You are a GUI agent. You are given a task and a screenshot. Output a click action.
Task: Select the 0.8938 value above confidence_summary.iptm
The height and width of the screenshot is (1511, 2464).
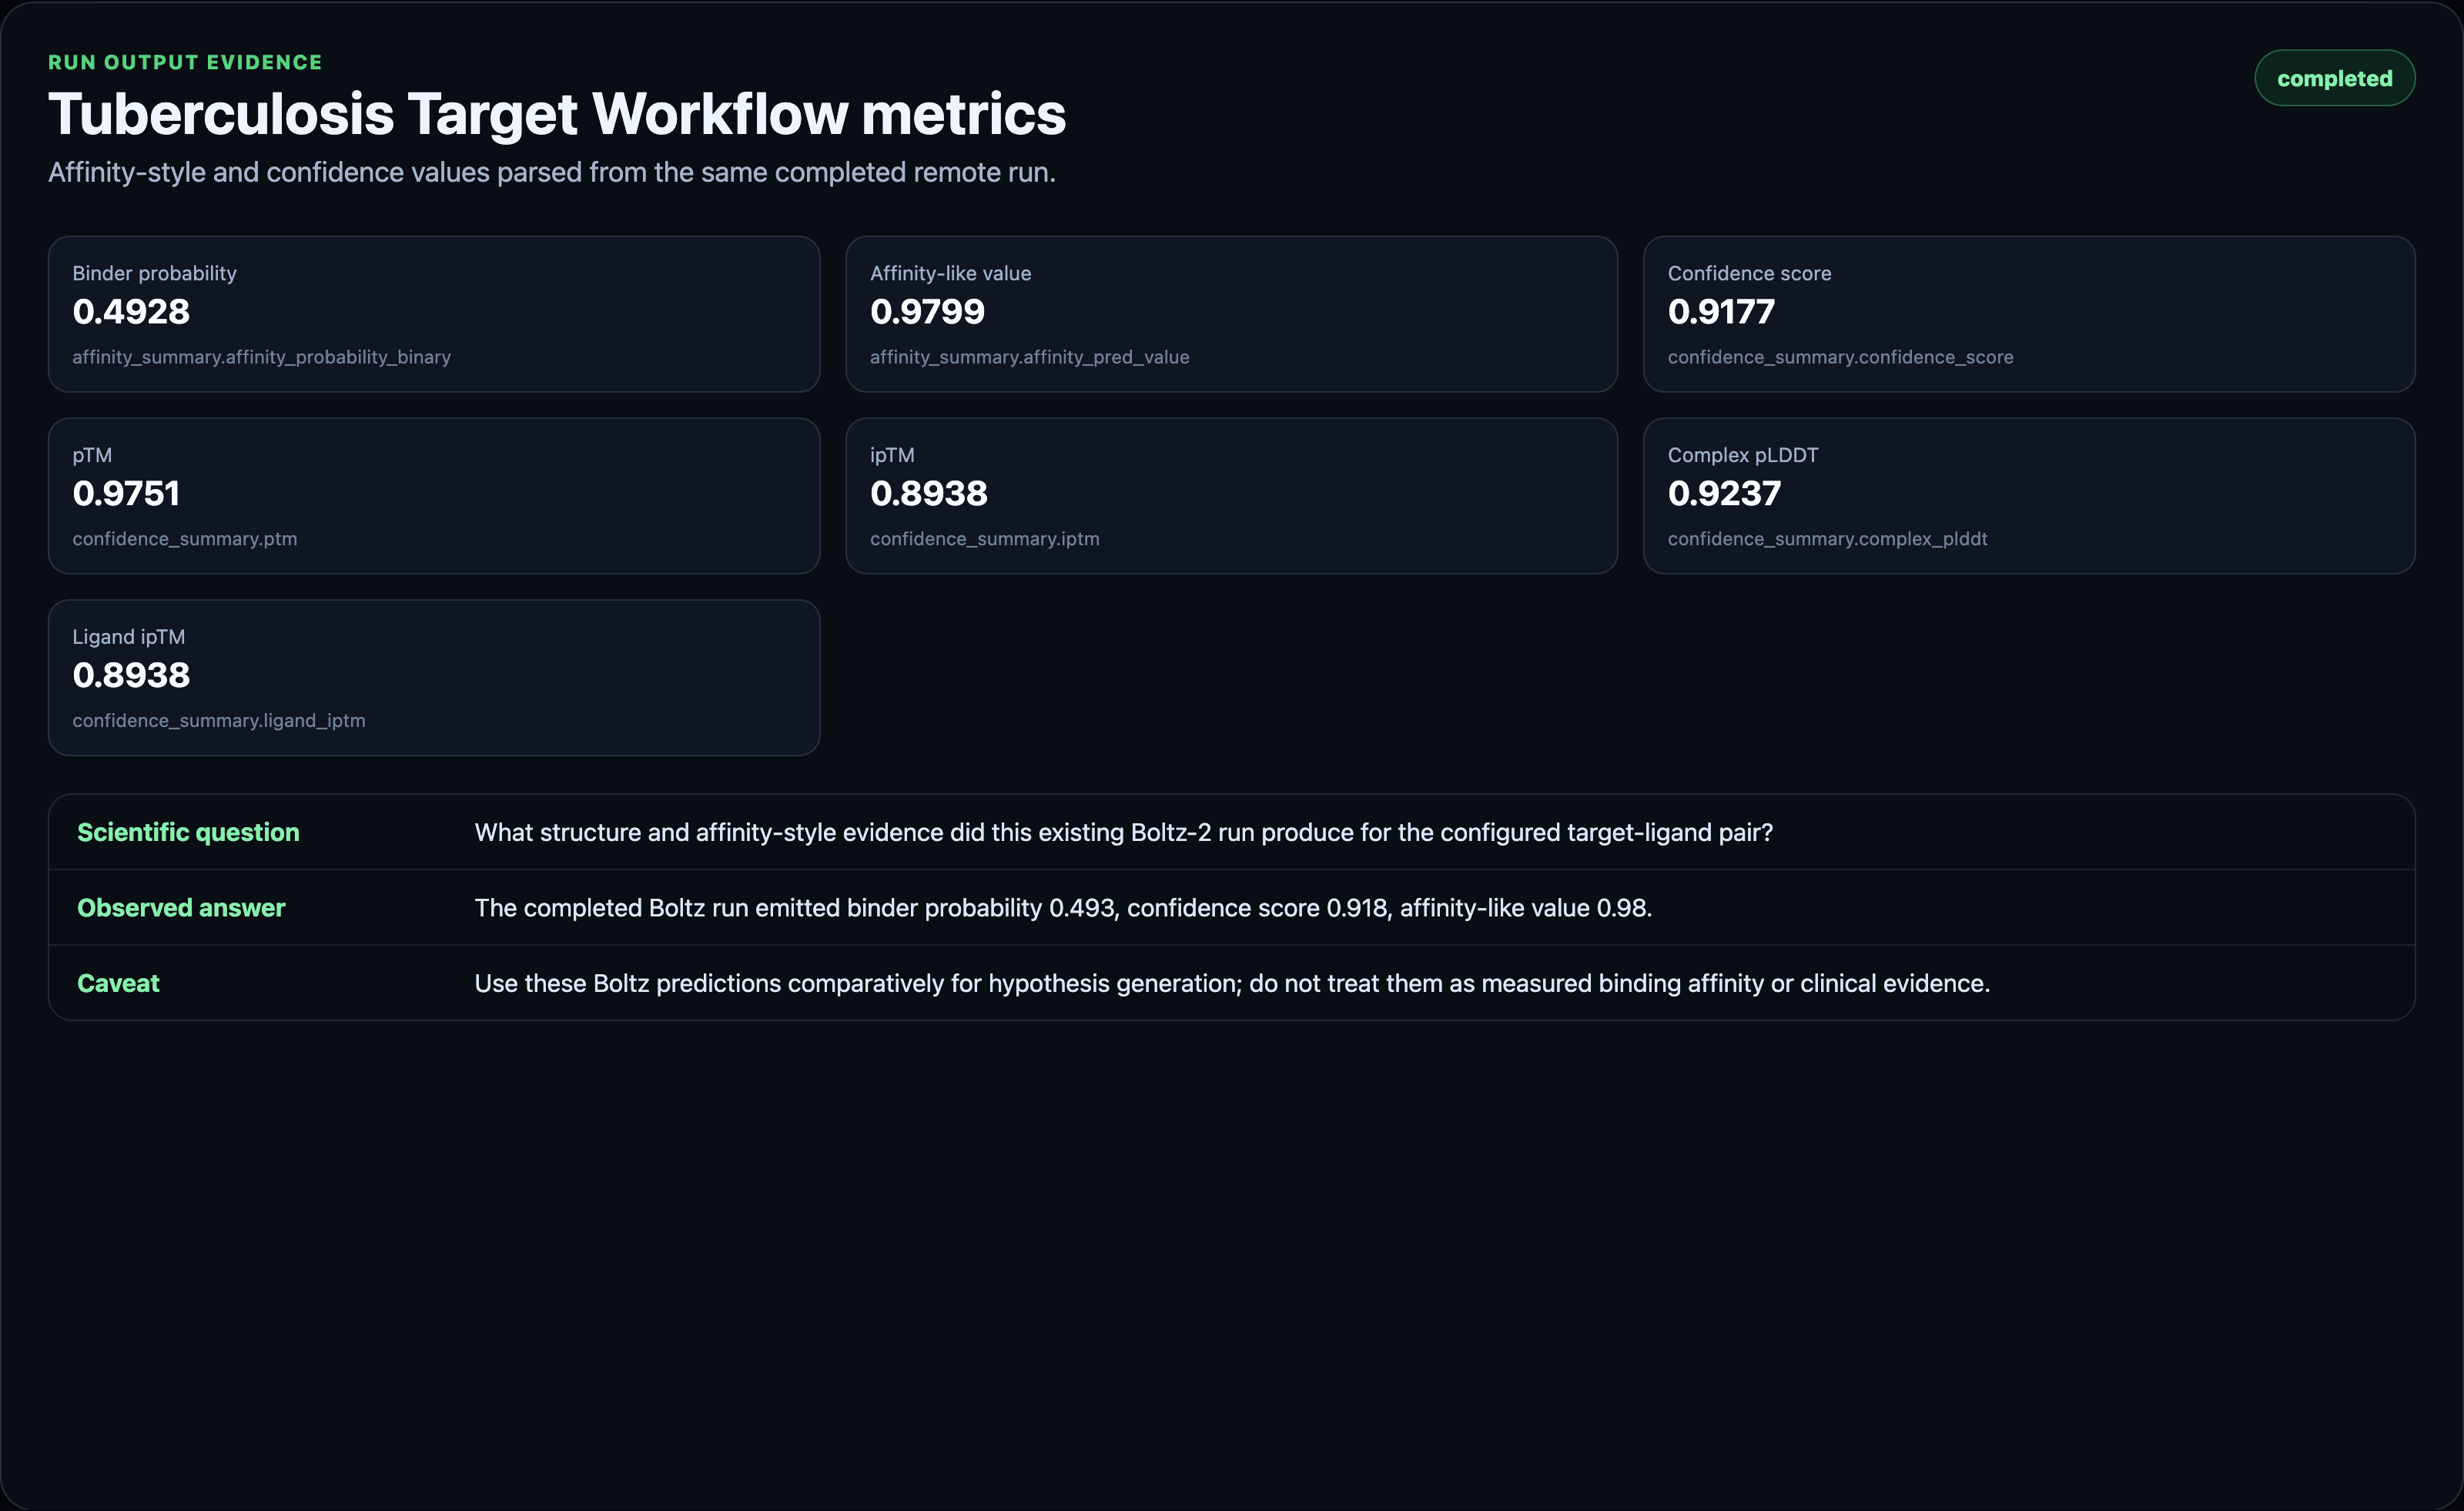[x=928, y=494]
